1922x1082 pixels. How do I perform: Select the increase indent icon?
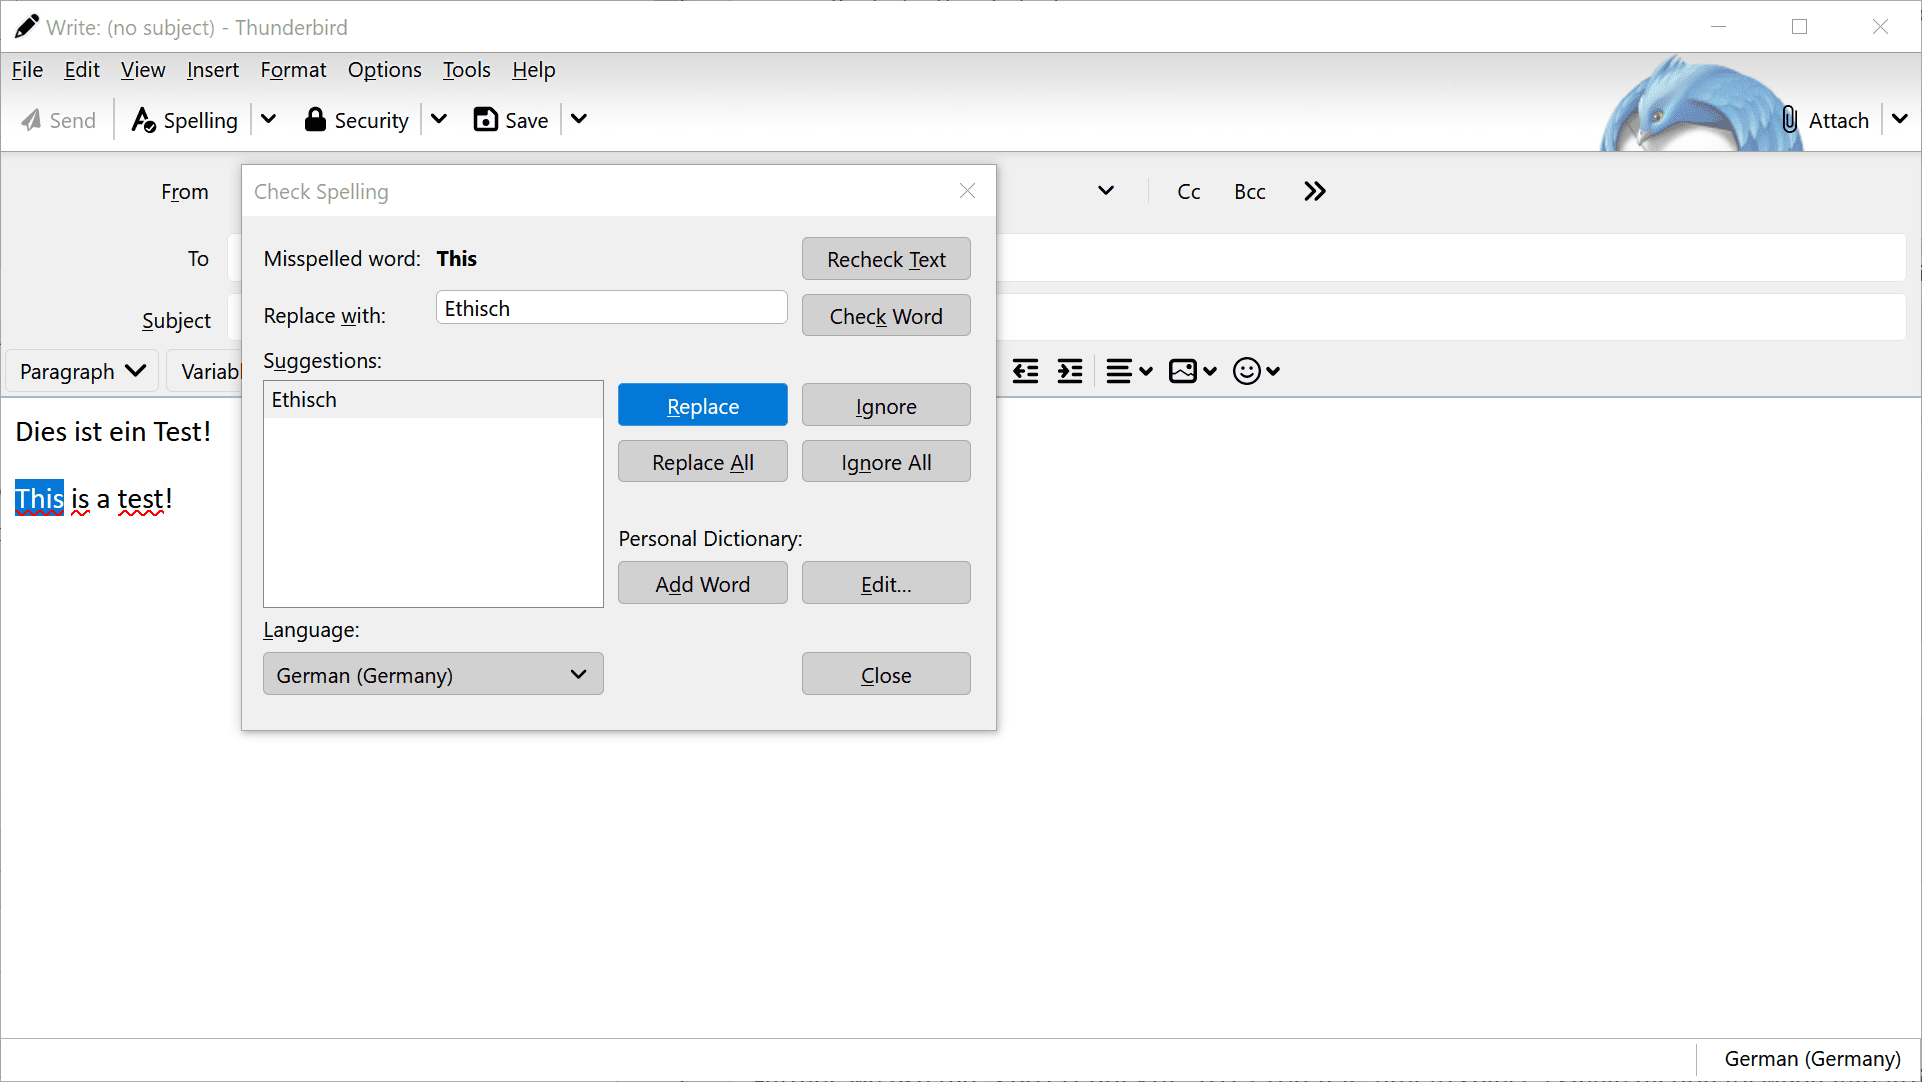pyautogui.click(x=1069, y=371)
